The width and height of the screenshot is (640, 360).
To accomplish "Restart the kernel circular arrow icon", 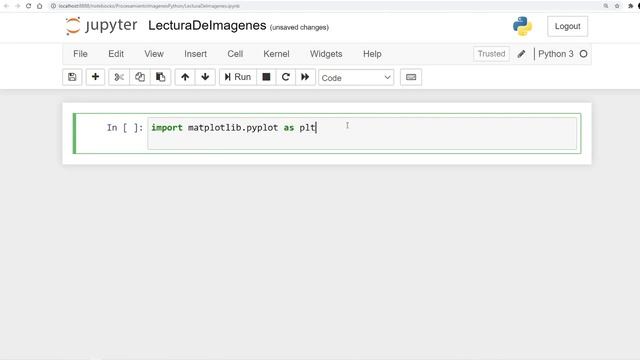I will point(286,77).
